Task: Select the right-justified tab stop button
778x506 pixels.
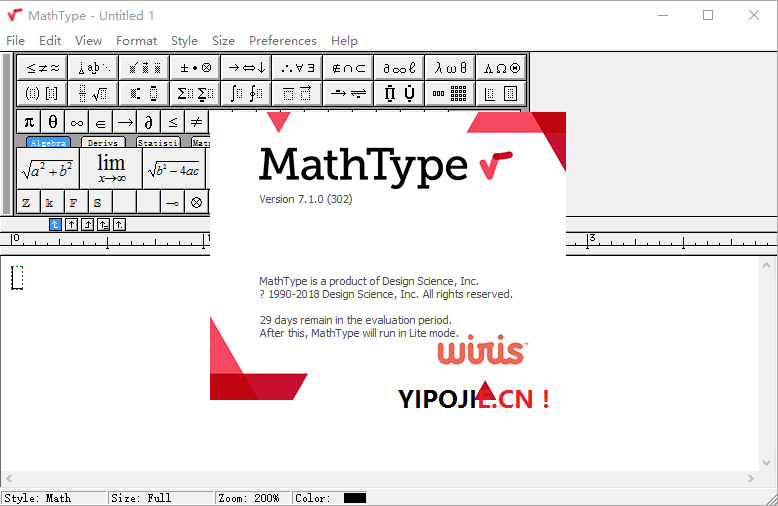Action: point(87,225)
